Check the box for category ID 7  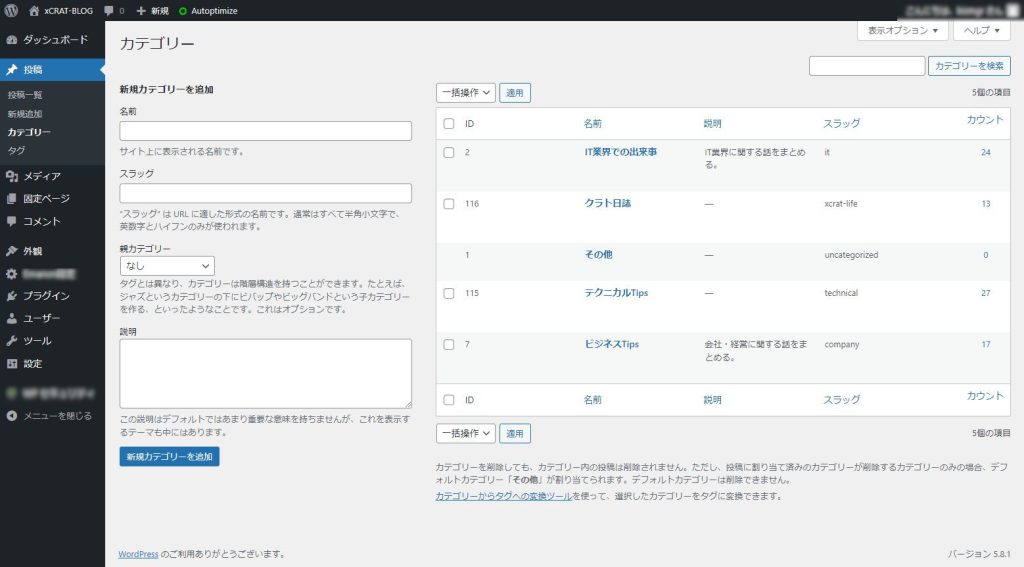449,344
